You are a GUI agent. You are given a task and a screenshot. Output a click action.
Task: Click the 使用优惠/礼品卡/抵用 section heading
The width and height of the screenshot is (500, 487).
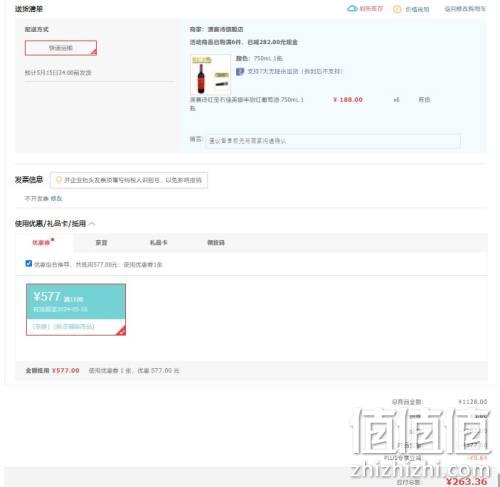(x=50, y=223)
